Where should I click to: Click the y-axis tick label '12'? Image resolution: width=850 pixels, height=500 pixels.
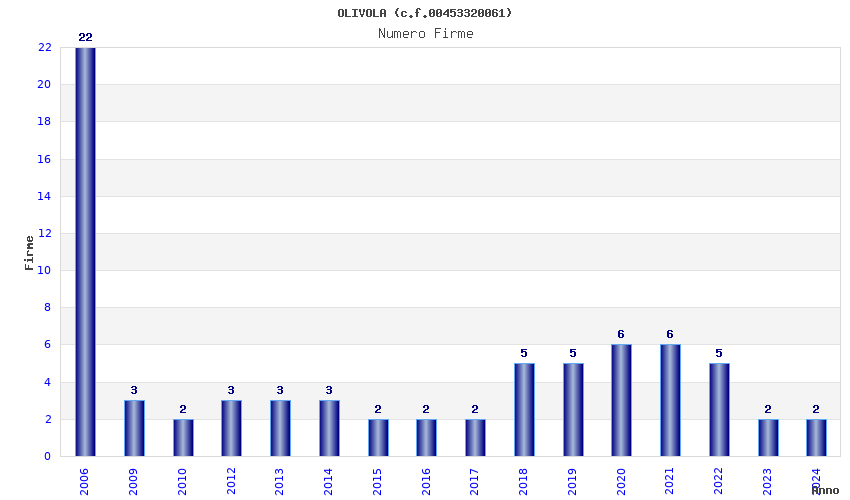tap(44, 234)
